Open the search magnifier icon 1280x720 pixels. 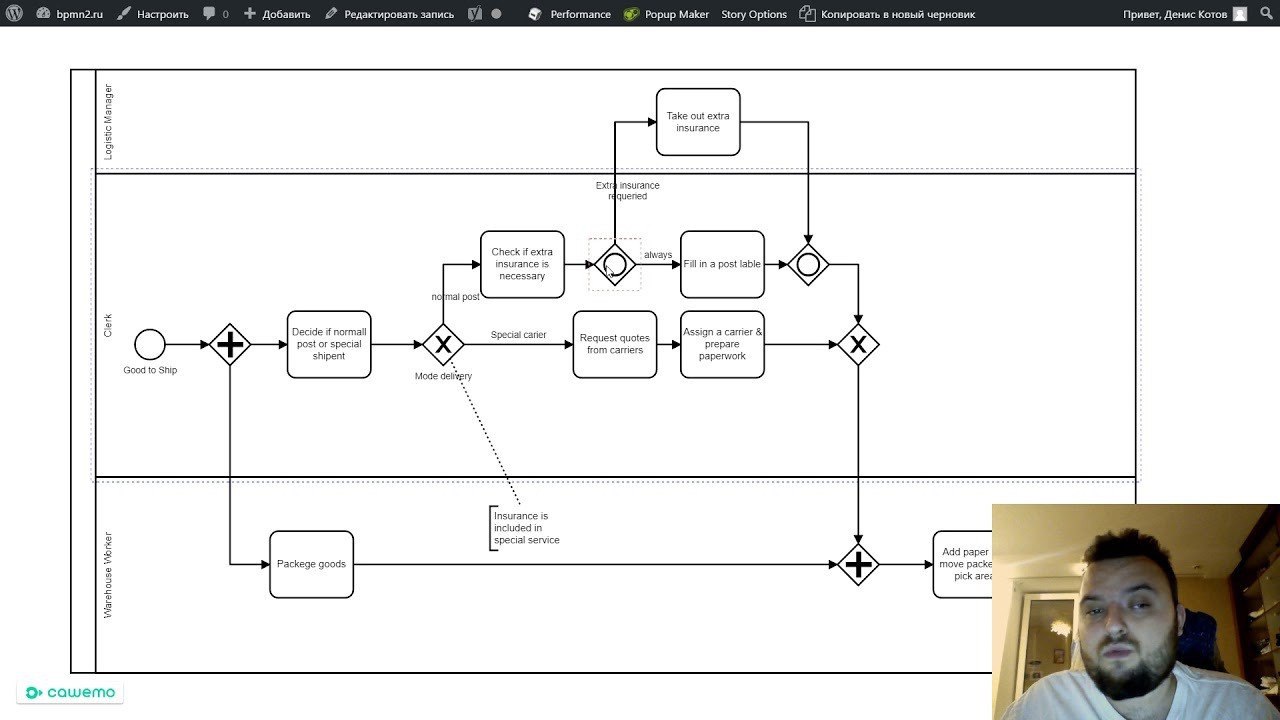1265,14
